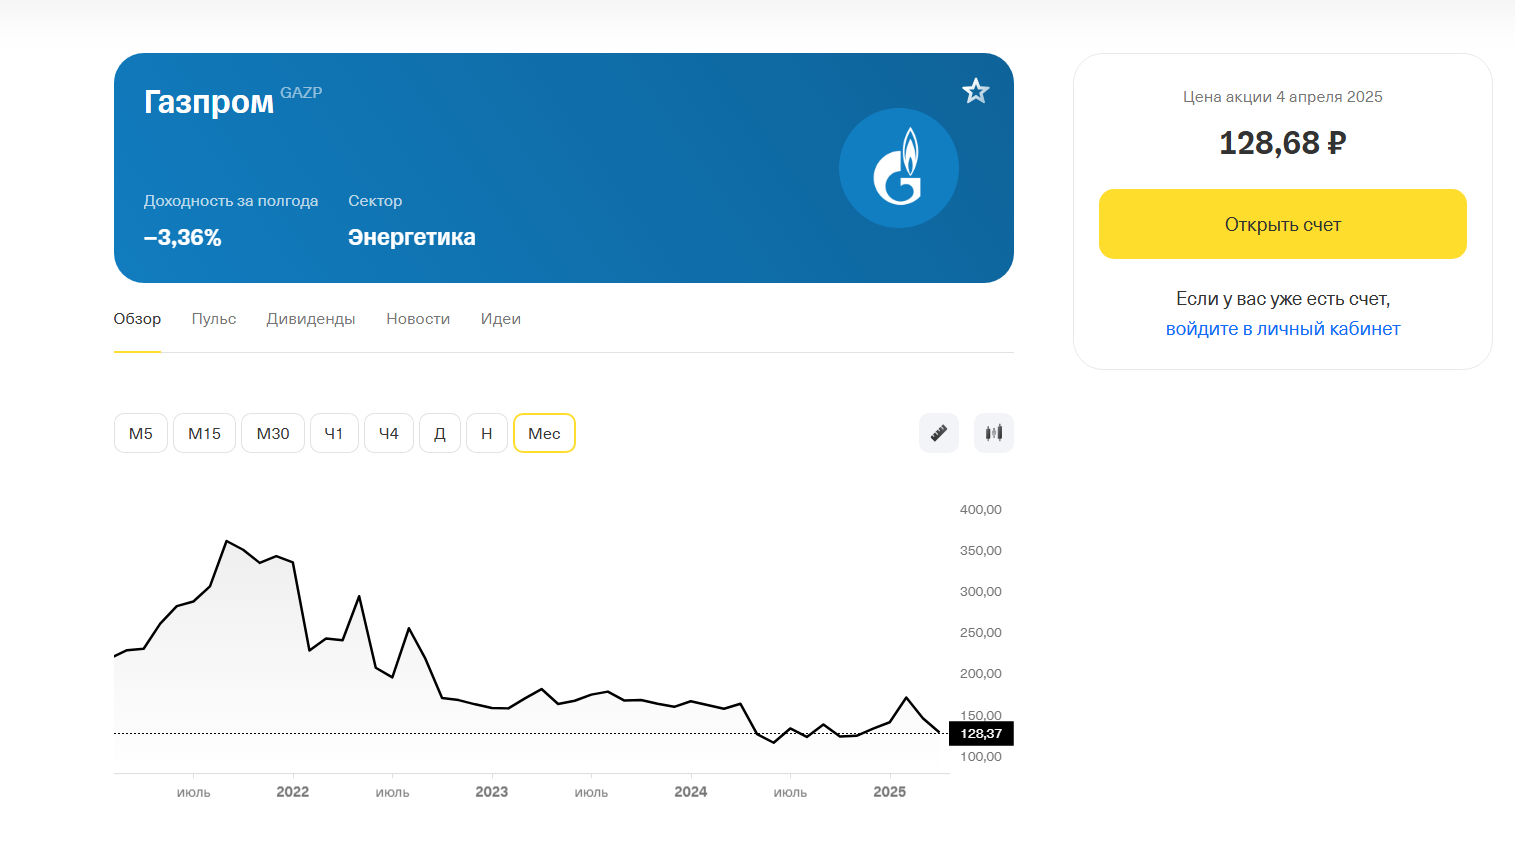The width and height of the screenshot is (1515, 858).
Task: Choose the Ч1 hourly interval
Action: [x=334, y=433]
